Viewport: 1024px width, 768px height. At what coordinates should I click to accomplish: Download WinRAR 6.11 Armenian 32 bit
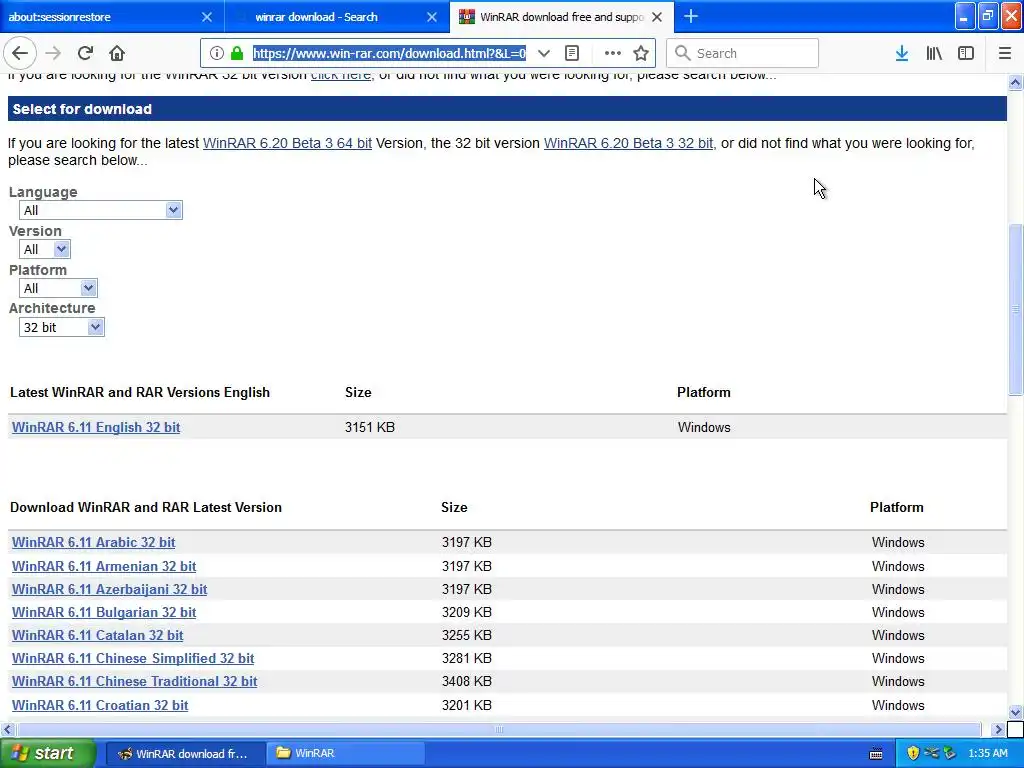tap(104, 566)
